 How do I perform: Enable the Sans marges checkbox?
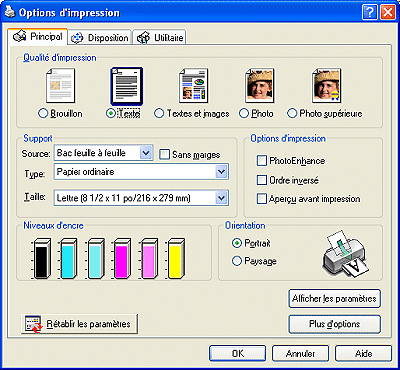164,155
